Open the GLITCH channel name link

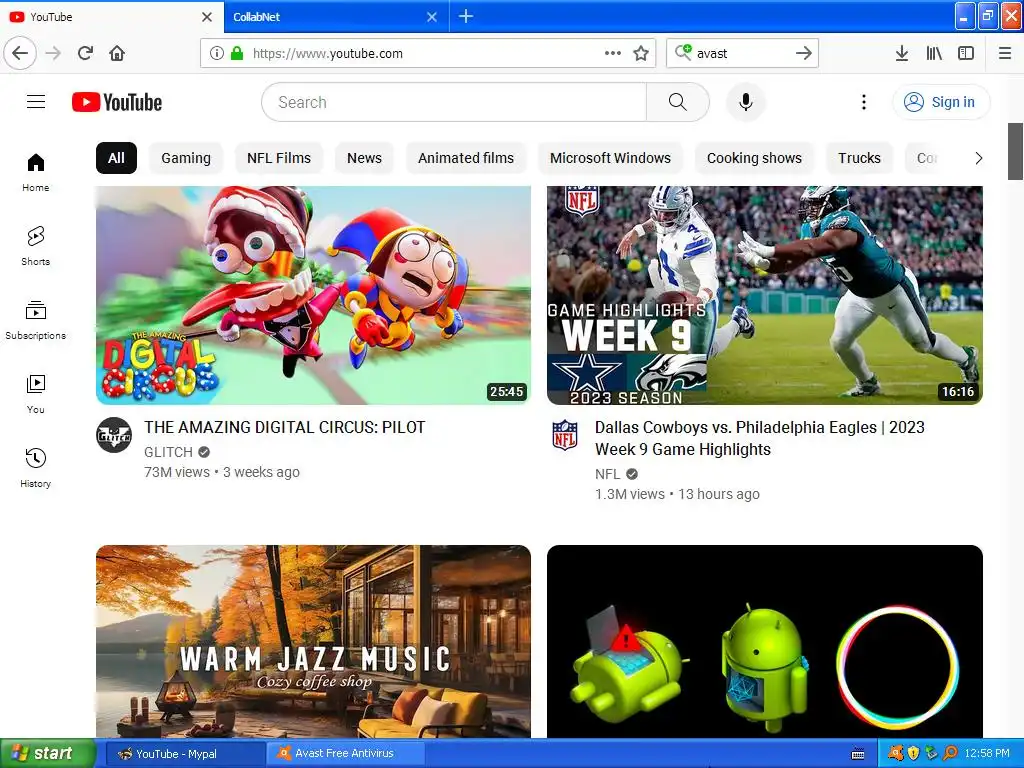[x=168, y=452]
